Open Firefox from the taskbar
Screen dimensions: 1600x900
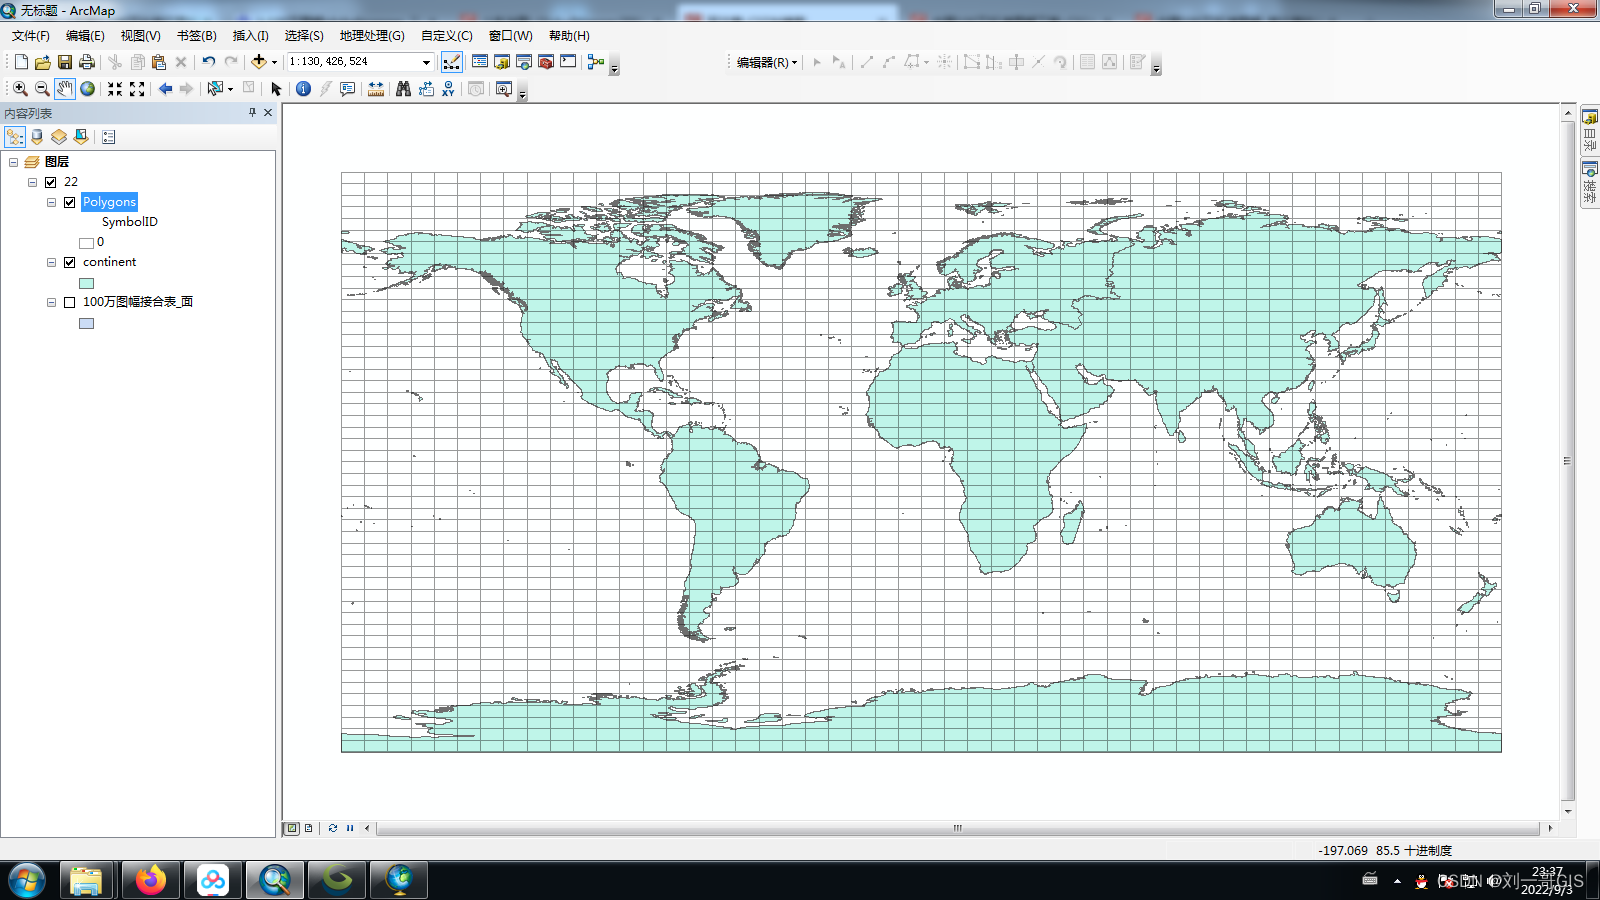click(x=151, y=880)
